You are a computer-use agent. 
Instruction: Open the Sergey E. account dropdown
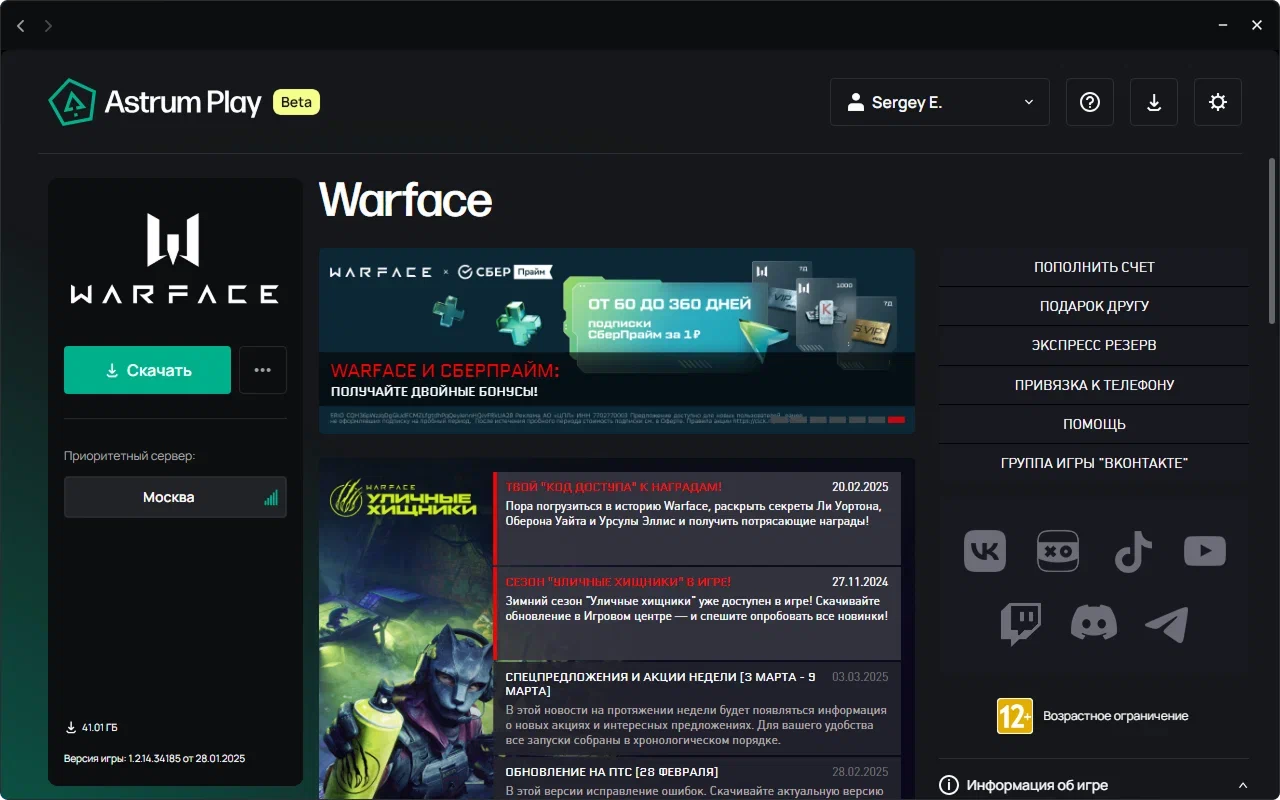tap(939, 101)
